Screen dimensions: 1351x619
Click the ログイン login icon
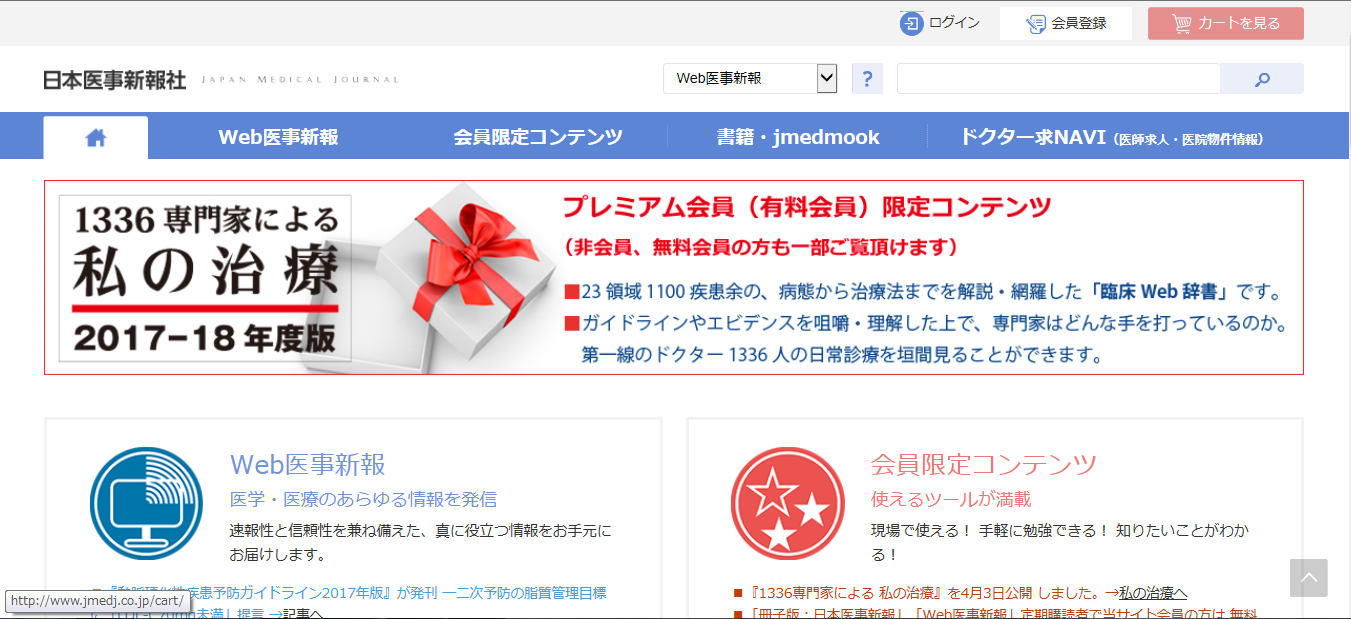tap(911, 23)
